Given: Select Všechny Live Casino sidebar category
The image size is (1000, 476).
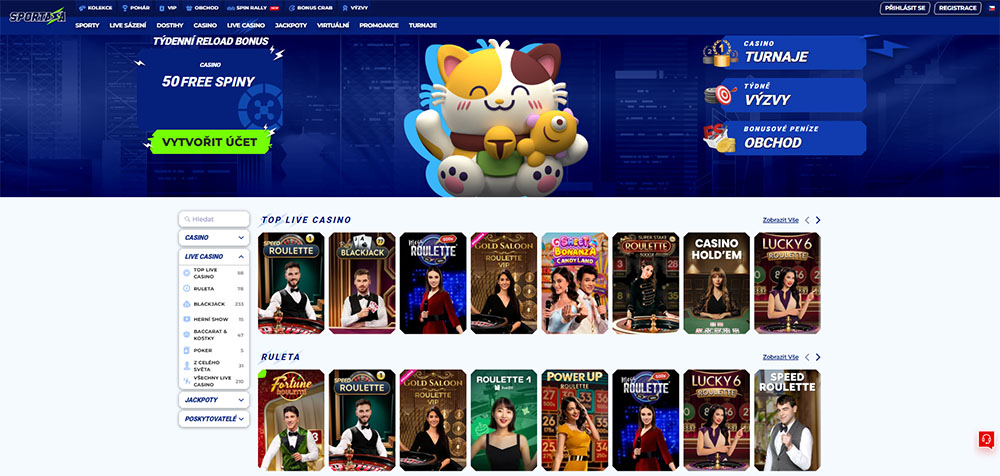Looking at the screenshot, I should [214, 381].
